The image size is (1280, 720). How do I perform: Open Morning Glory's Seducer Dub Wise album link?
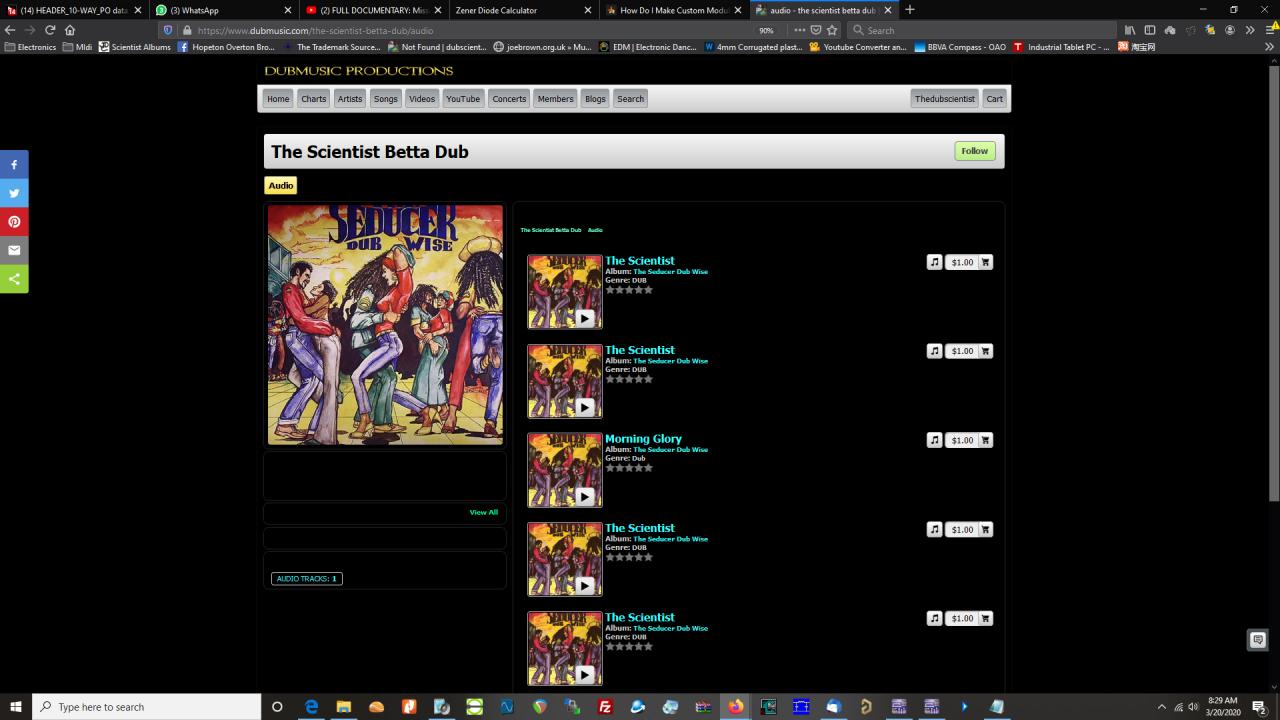(670, 450)
